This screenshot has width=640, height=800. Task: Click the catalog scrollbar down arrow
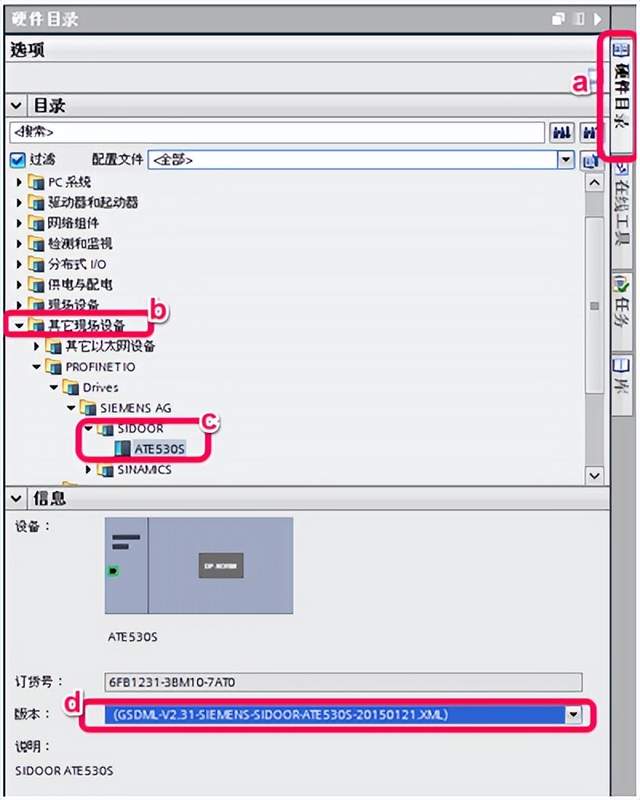point(595,476)
